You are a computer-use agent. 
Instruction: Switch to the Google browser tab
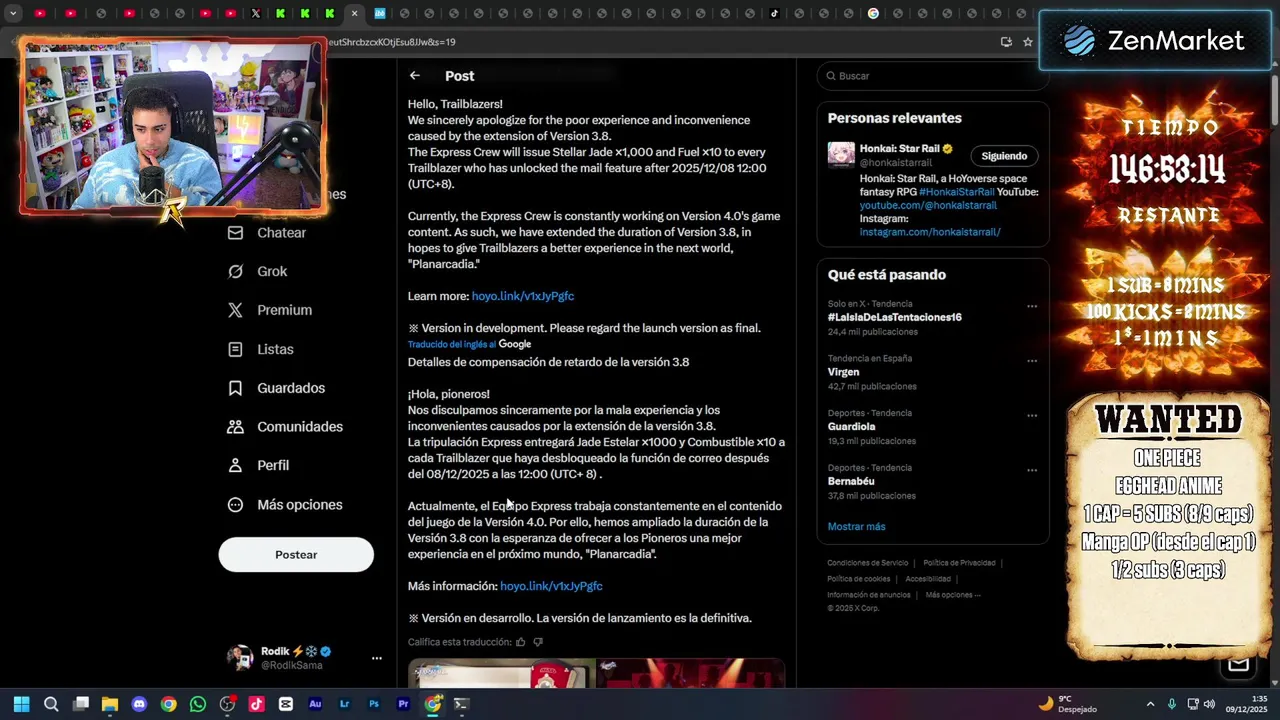coord(873,14)
